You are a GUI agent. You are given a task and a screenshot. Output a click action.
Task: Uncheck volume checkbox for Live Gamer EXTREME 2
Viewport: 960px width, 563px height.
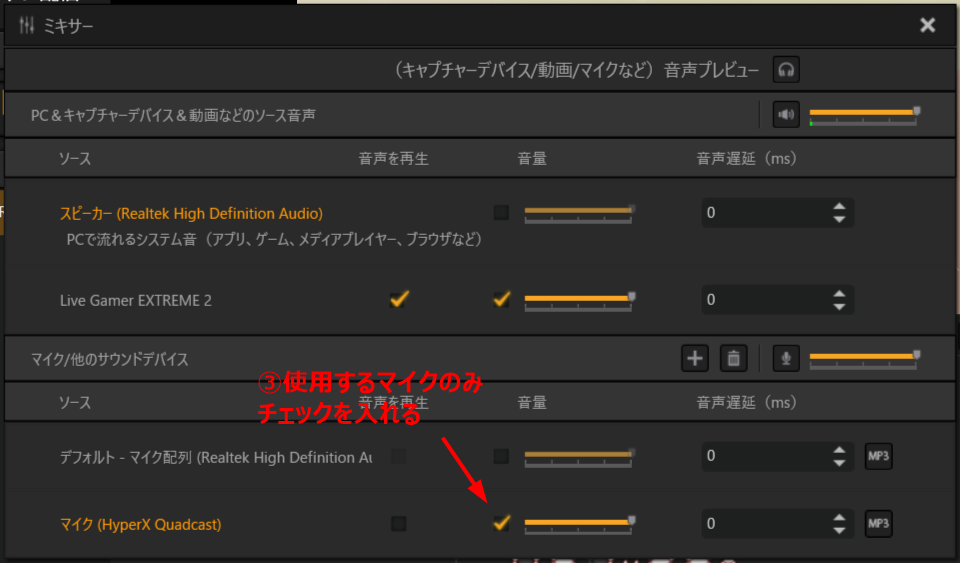click(x=502, y=299)
